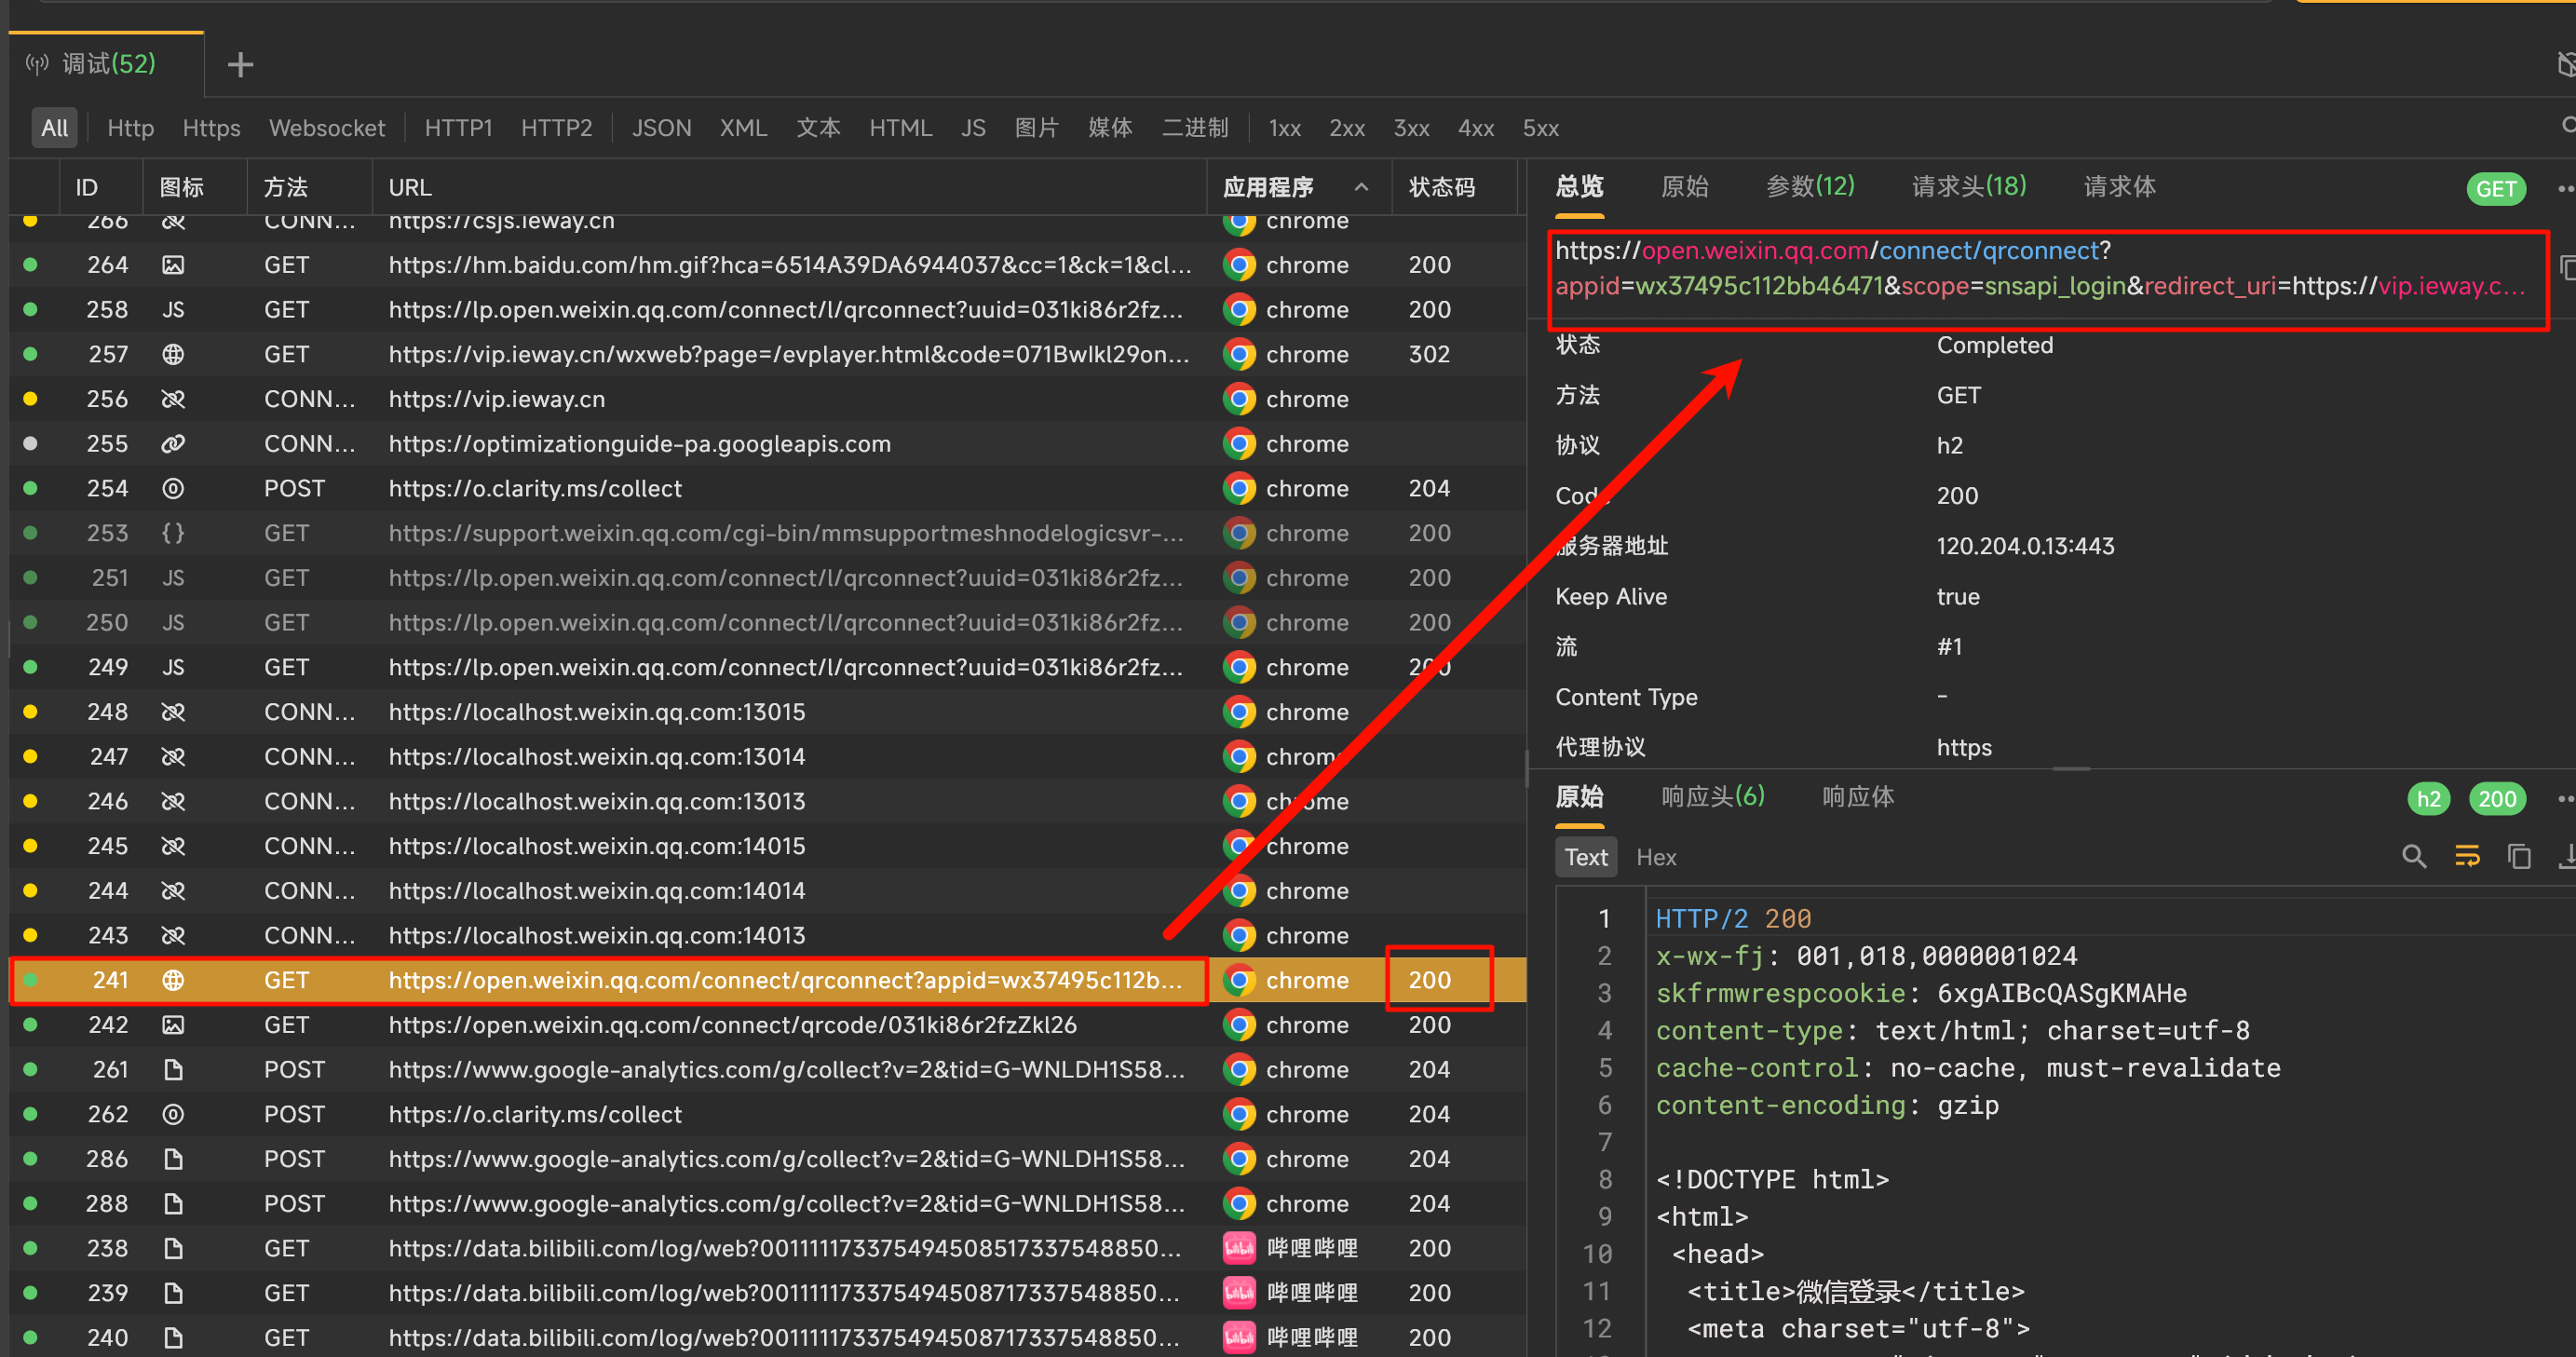
Task: Click the JSON braces icon in row 253
Action: [173, 533]
